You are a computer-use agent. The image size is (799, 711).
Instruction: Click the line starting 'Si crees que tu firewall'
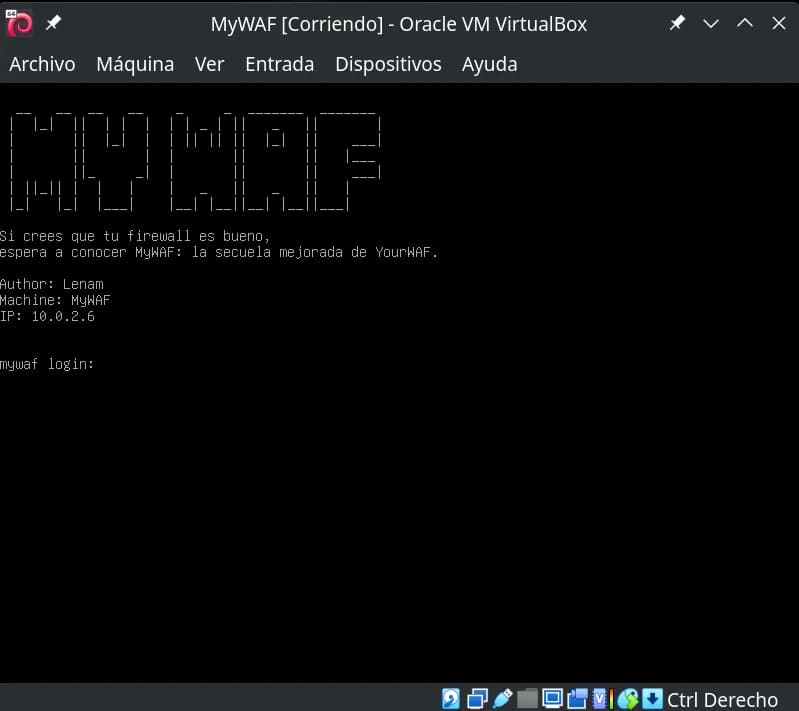point(135,236)
